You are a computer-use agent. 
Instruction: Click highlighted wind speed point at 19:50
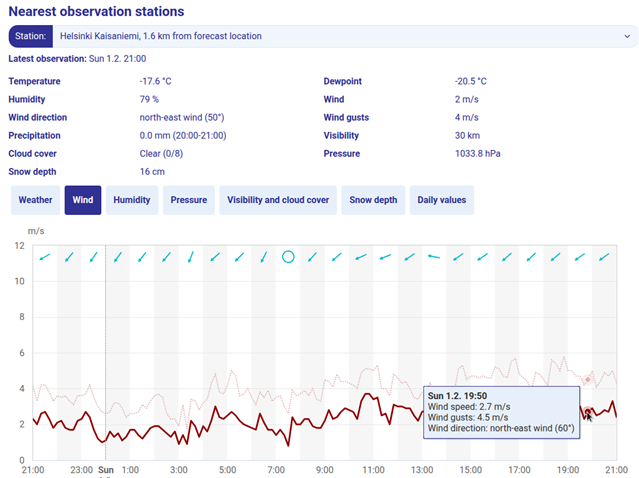(x=588, y=412)
